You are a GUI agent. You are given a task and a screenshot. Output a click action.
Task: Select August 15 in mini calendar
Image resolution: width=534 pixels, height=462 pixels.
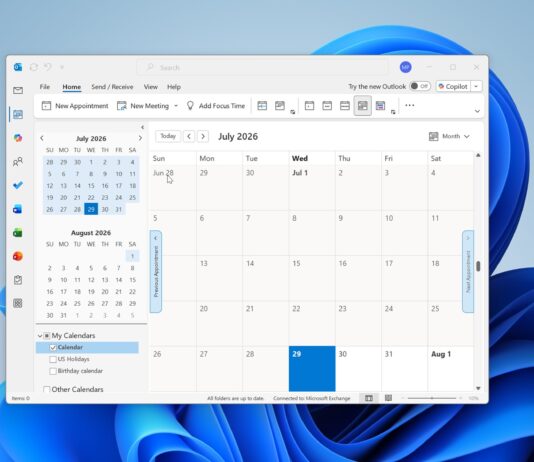(132, 280)
